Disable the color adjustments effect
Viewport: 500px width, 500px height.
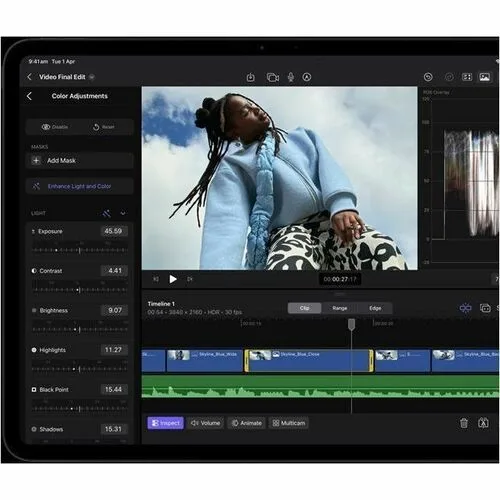(x=55, y=127)
